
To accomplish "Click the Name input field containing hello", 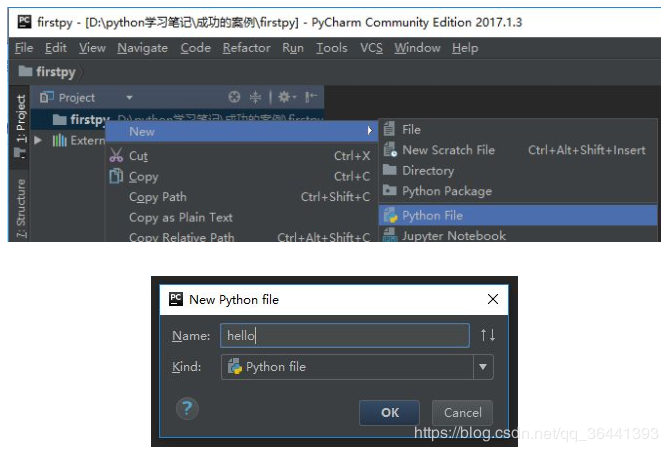I will [345, 335].
